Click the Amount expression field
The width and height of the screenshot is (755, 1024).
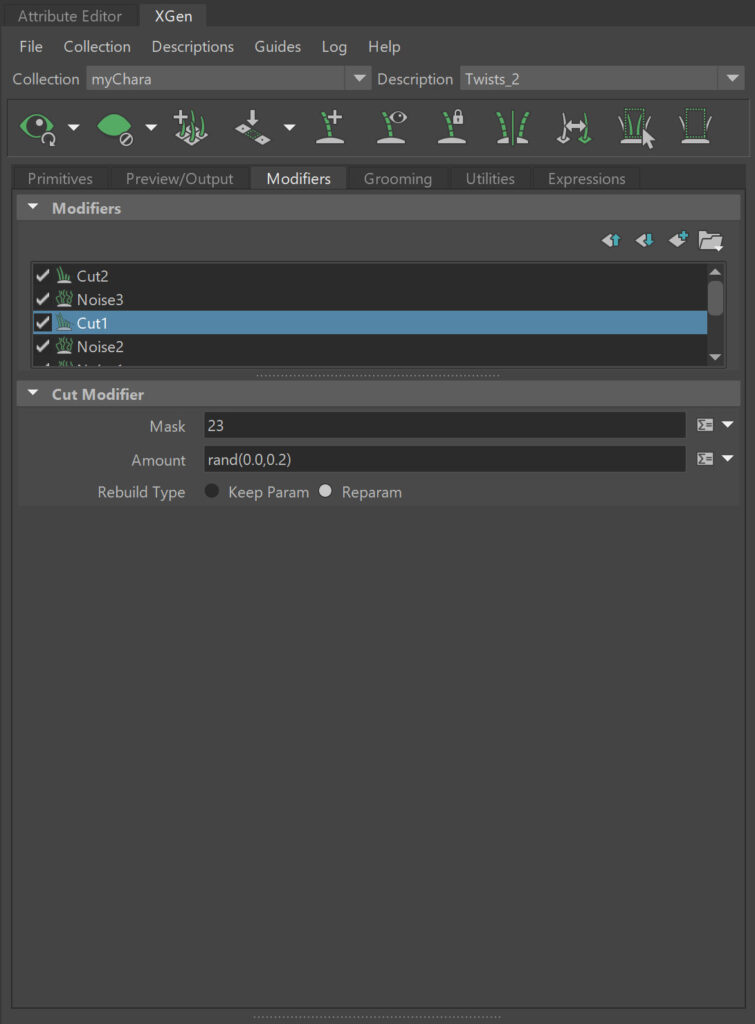point(445,459)
